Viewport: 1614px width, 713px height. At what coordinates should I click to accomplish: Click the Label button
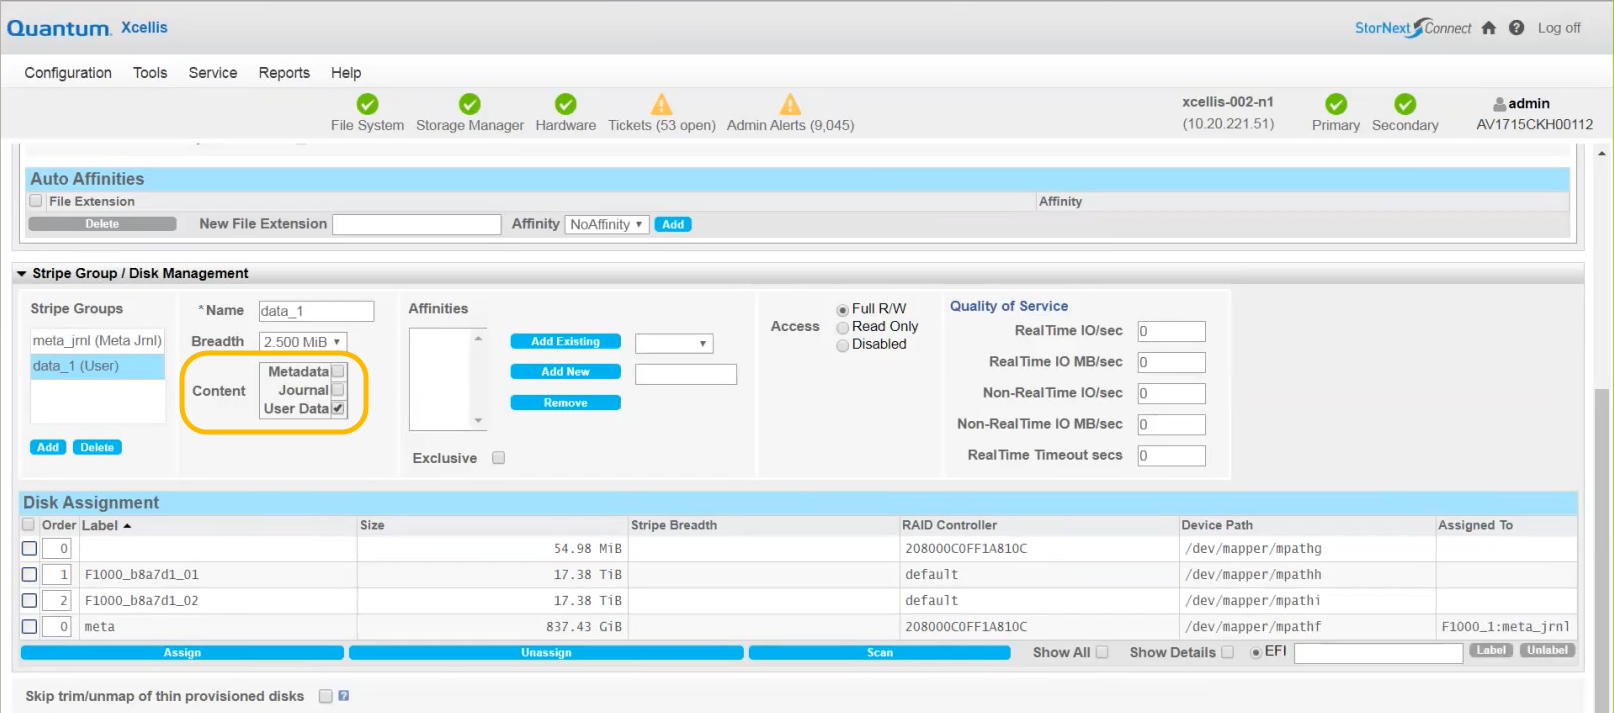click(x=1491, y=650)
